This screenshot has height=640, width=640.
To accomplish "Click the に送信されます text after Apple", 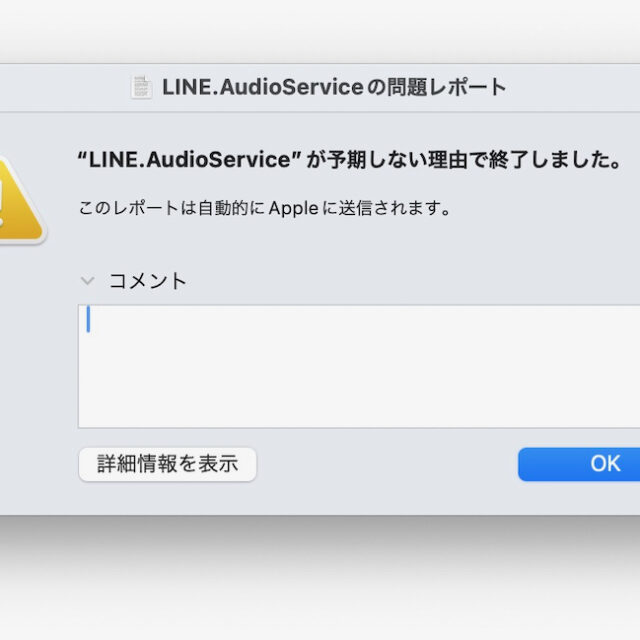I will pos(386,208).
